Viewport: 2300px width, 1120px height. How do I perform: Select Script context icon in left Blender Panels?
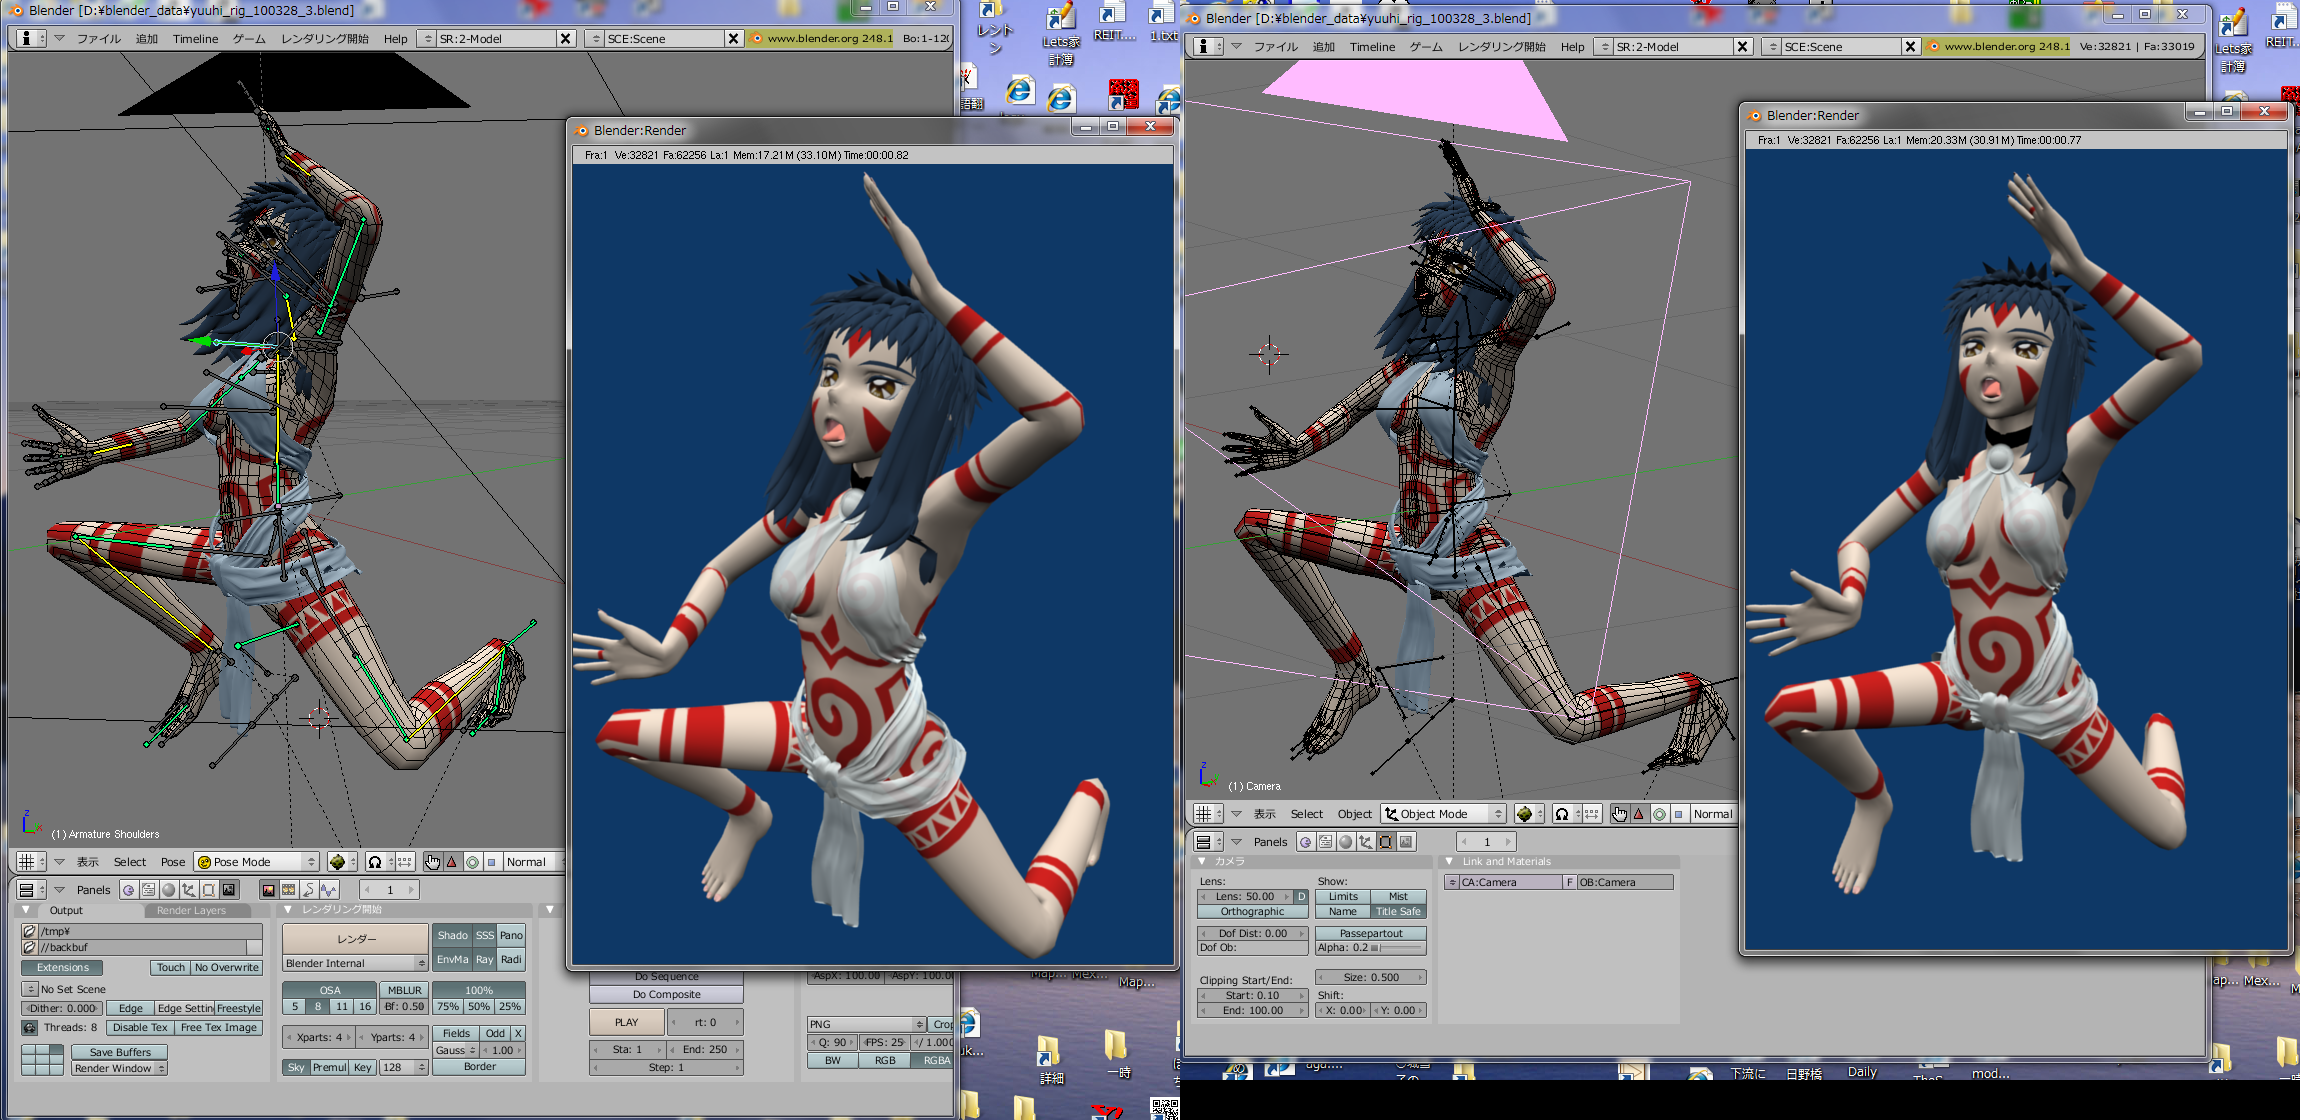coord(148,890)
